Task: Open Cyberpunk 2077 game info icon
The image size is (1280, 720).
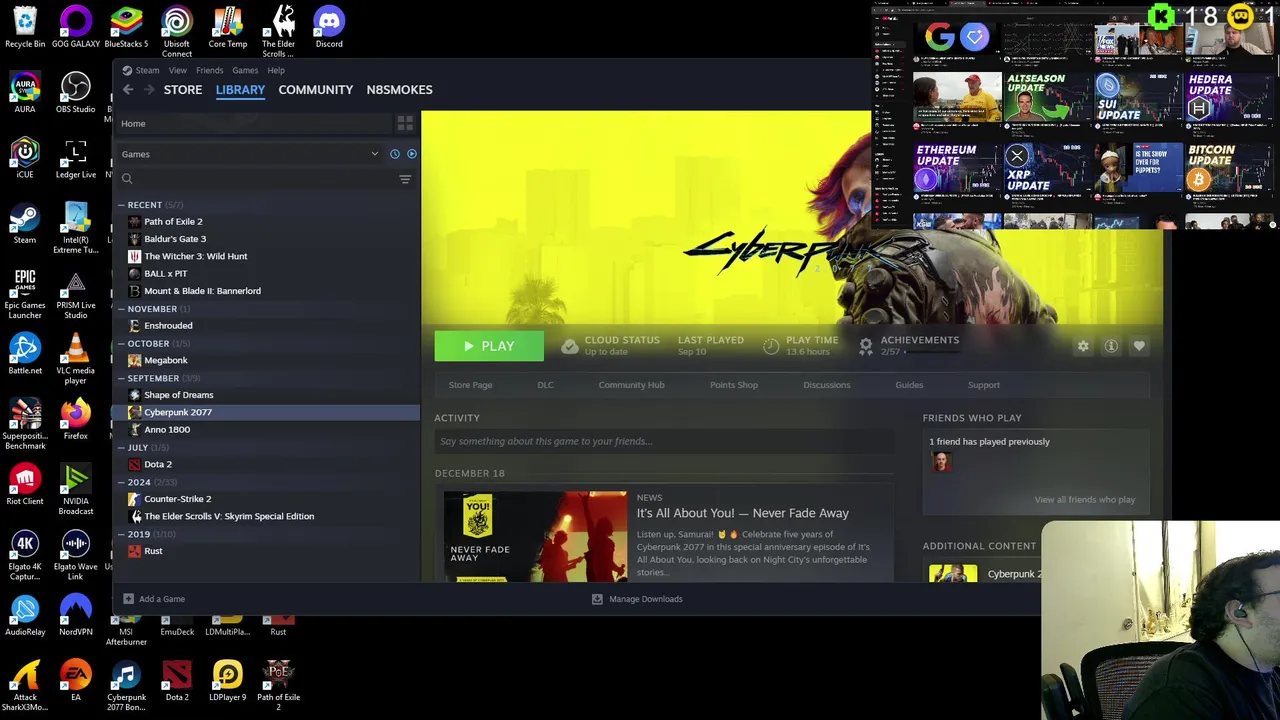Action: click(x=1111, y=346)
